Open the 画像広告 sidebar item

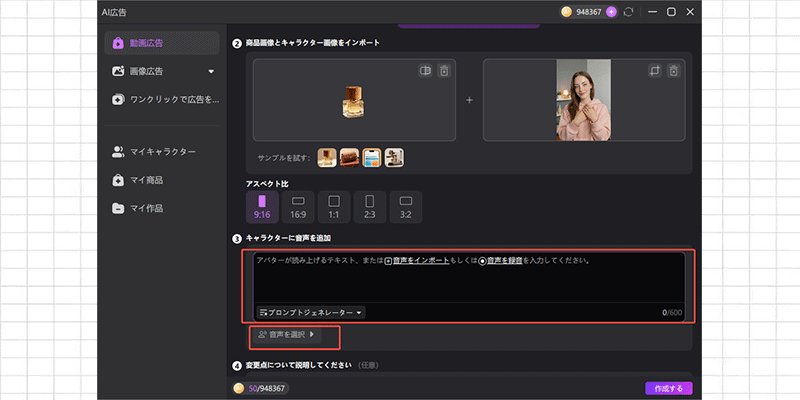click(x=162, y=71)
